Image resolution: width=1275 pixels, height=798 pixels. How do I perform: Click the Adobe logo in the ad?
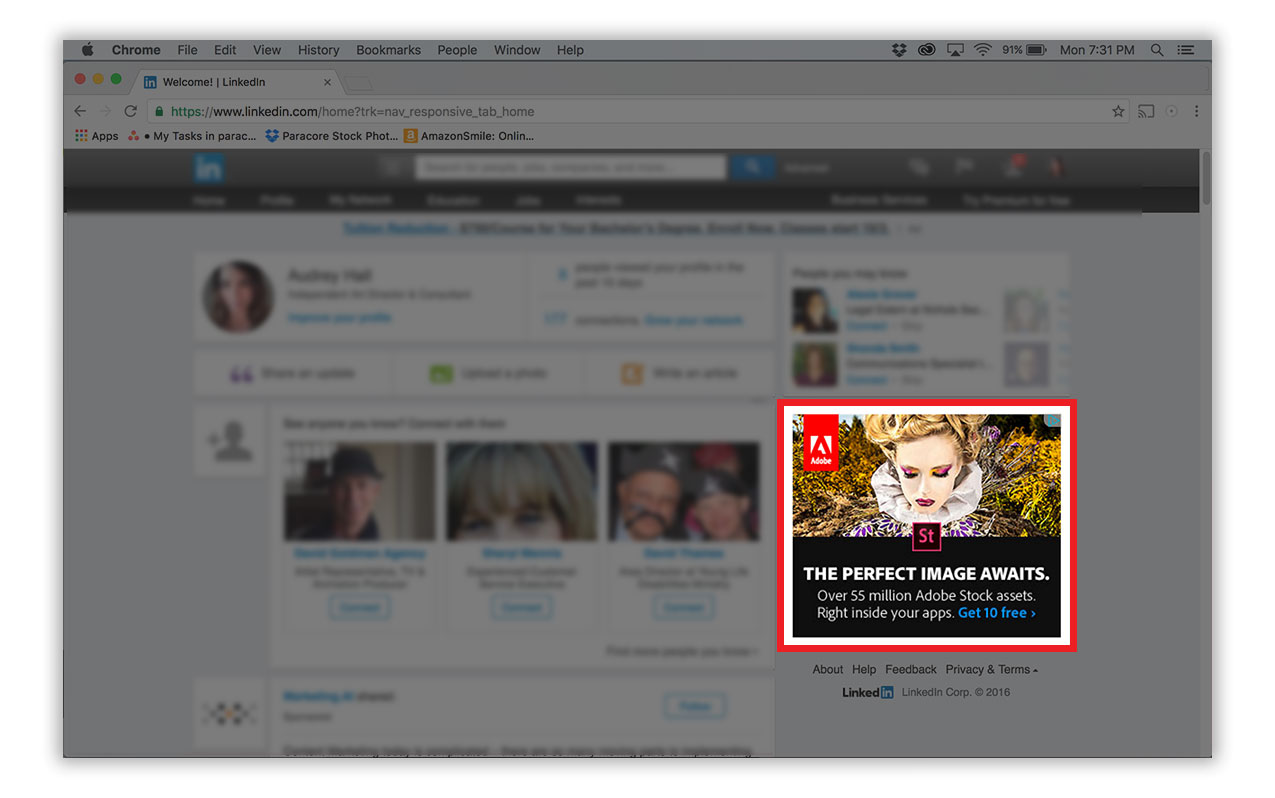click(821, 442)
